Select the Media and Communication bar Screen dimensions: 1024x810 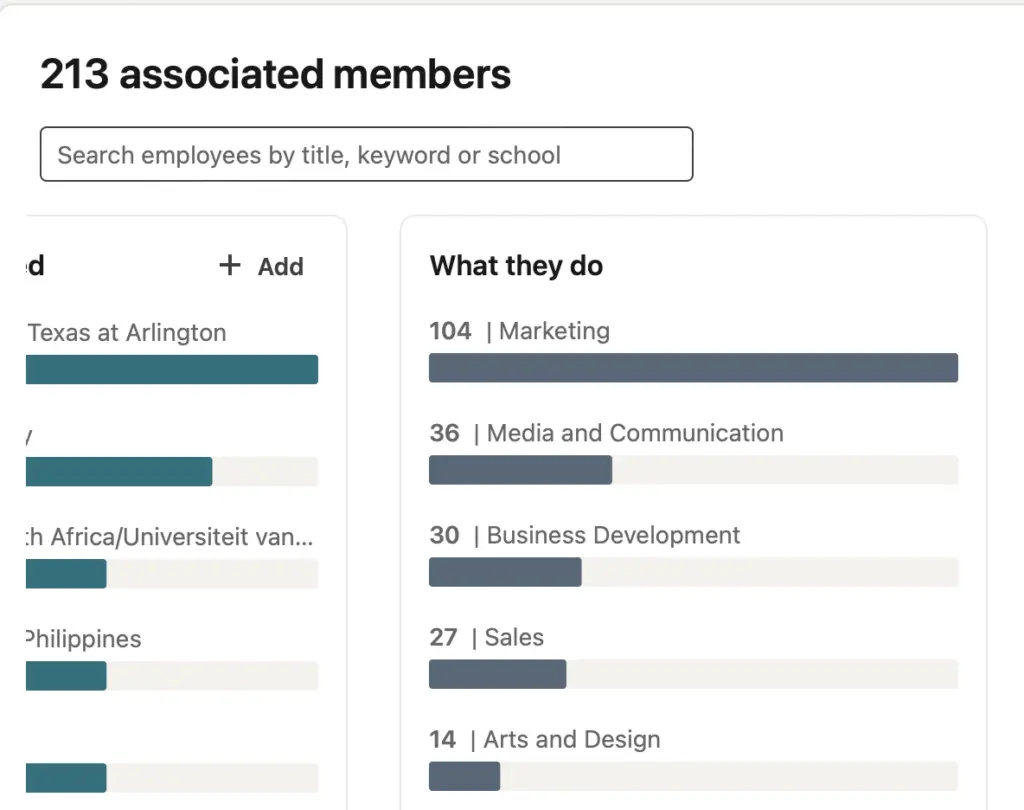point(520,470)
